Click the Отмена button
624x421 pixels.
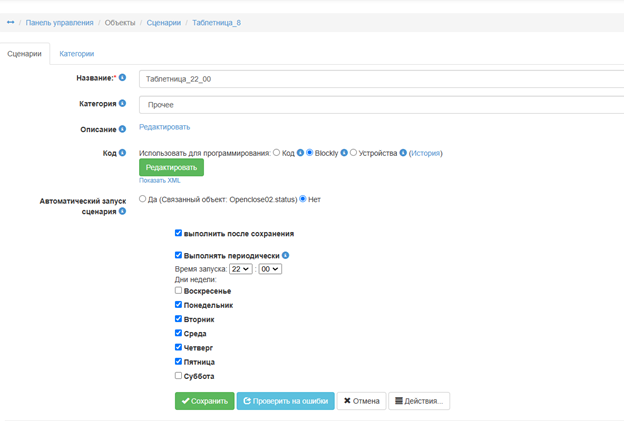point(361,401)
